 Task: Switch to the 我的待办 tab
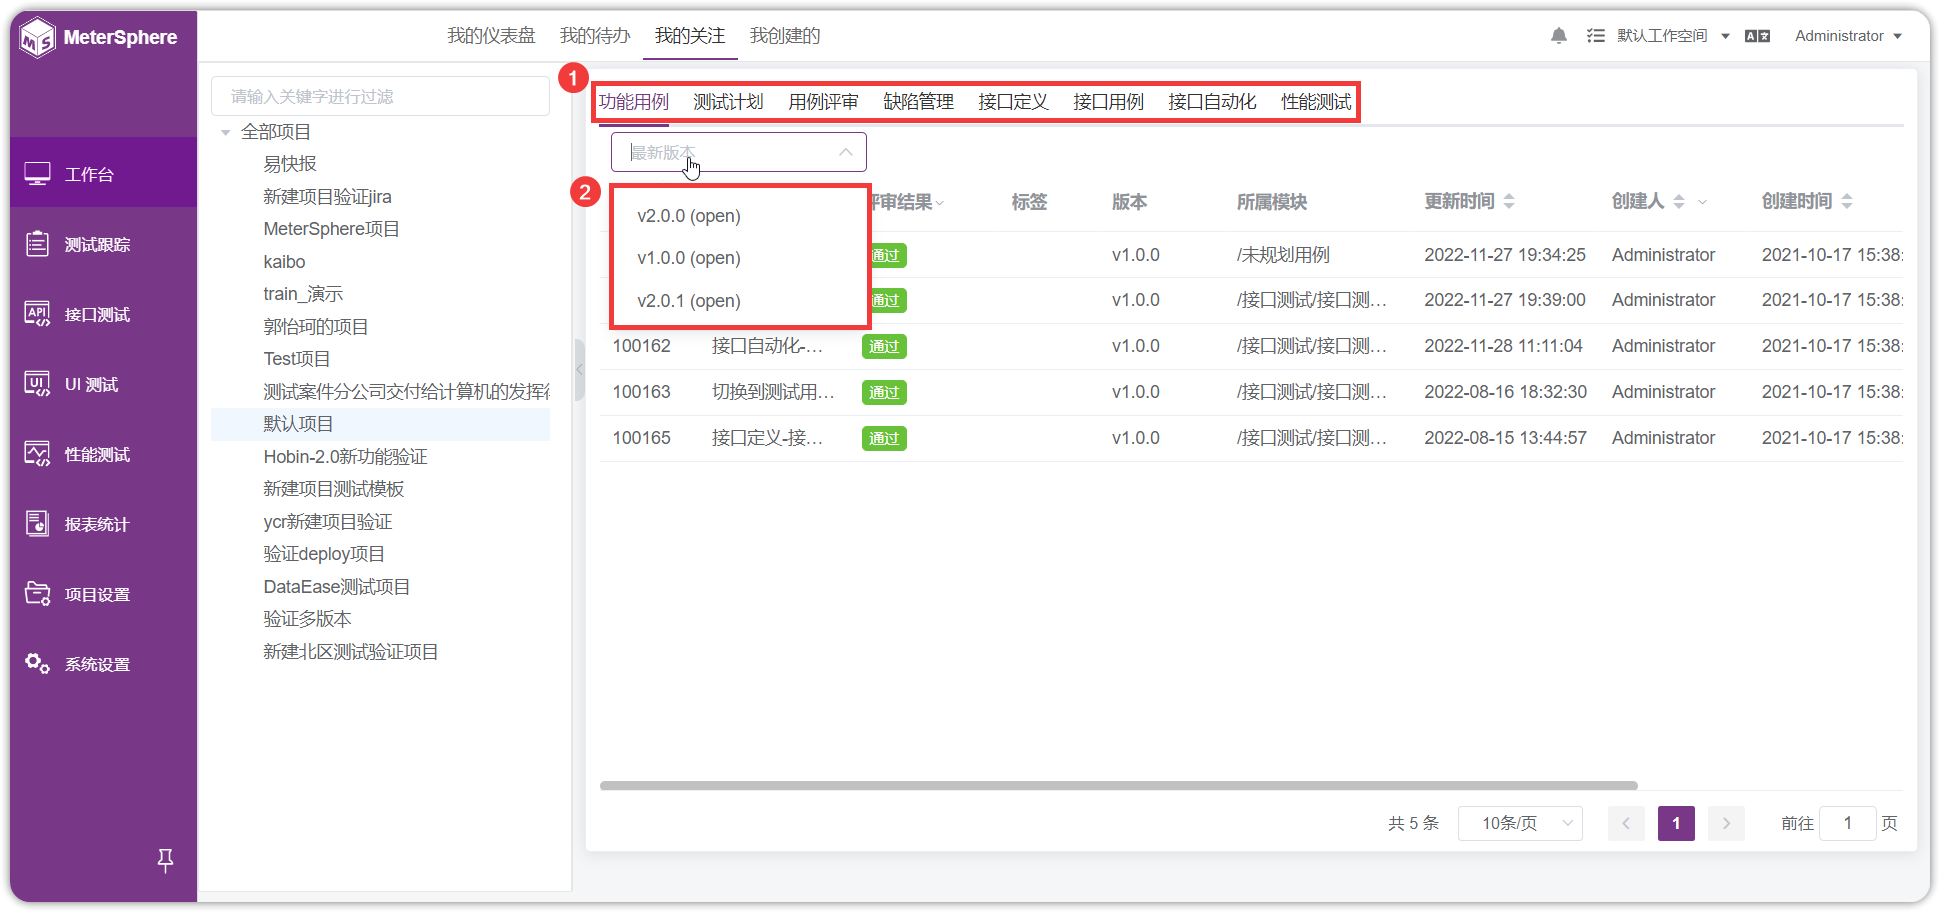point(595,35)
